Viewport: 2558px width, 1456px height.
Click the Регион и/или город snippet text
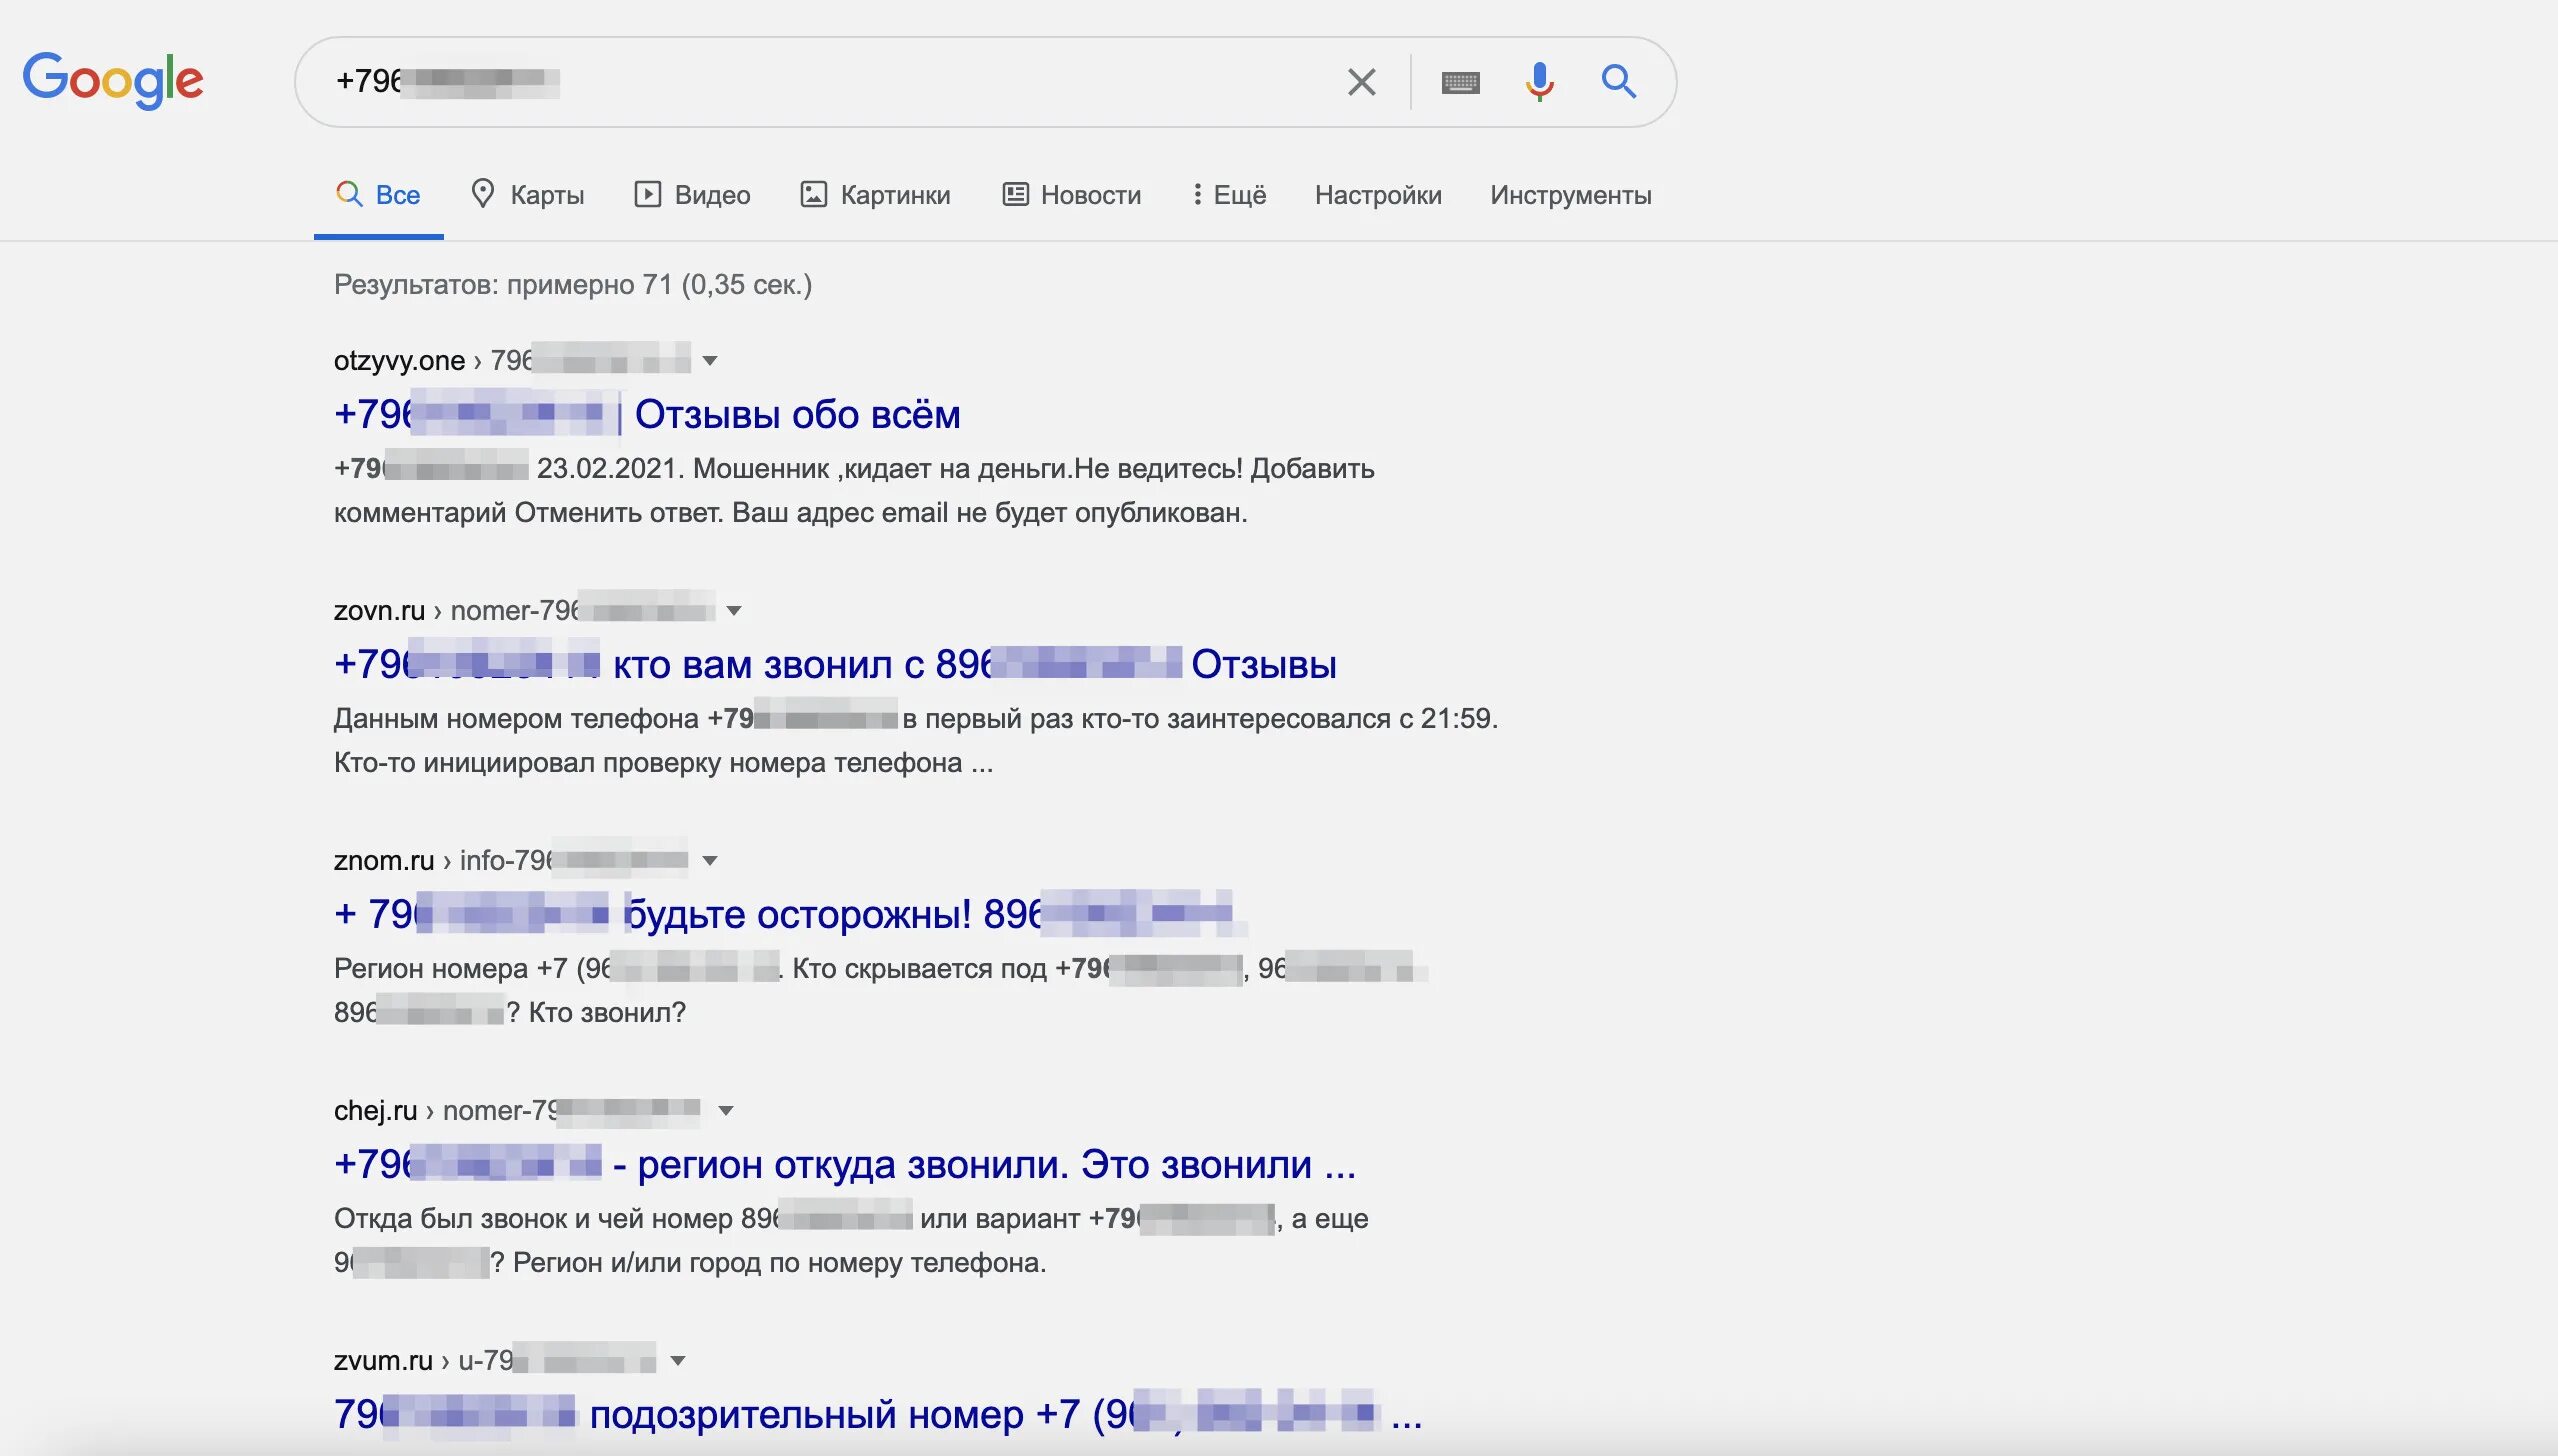pos(779,1263)
